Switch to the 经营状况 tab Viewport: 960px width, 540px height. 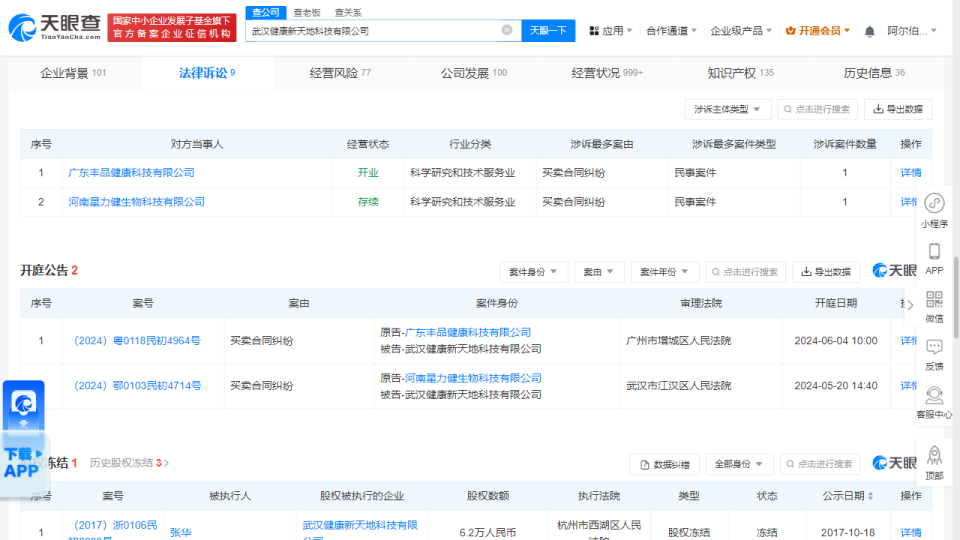click(607, 73)
